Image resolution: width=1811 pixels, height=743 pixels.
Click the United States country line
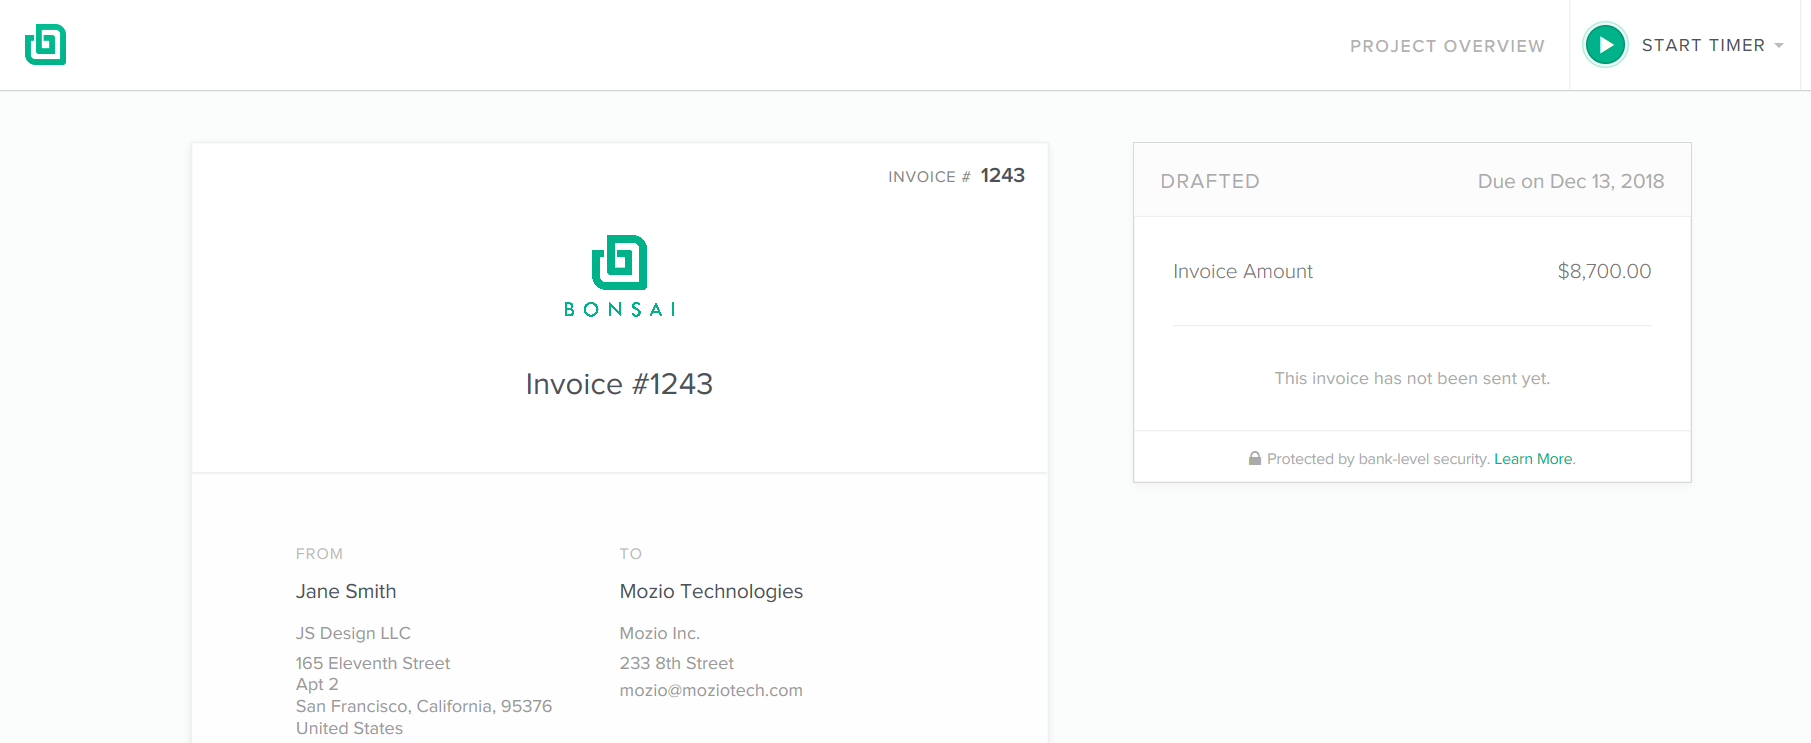tap(349, 728)
